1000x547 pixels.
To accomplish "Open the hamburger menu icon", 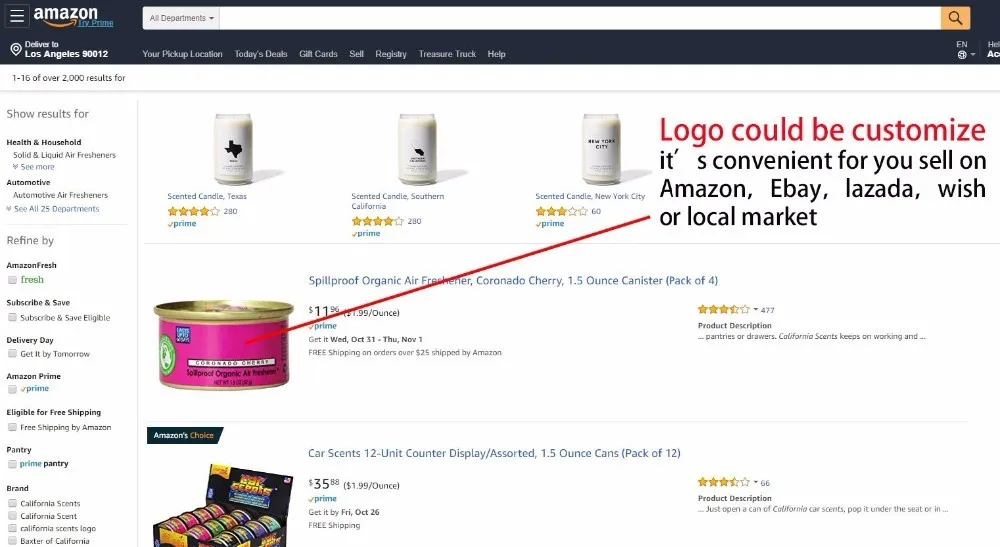I will (x=17, y=16).
